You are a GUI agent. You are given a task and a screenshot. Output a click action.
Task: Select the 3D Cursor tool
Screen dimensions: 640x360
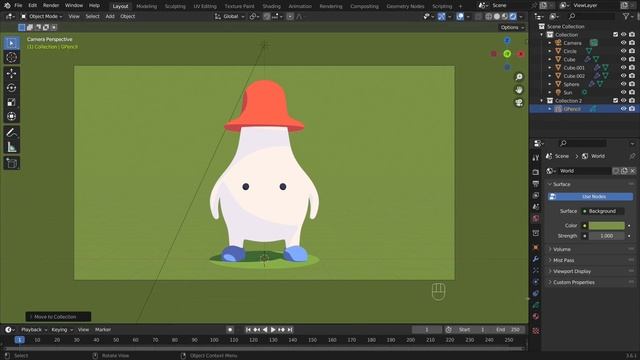click(11, 57)
